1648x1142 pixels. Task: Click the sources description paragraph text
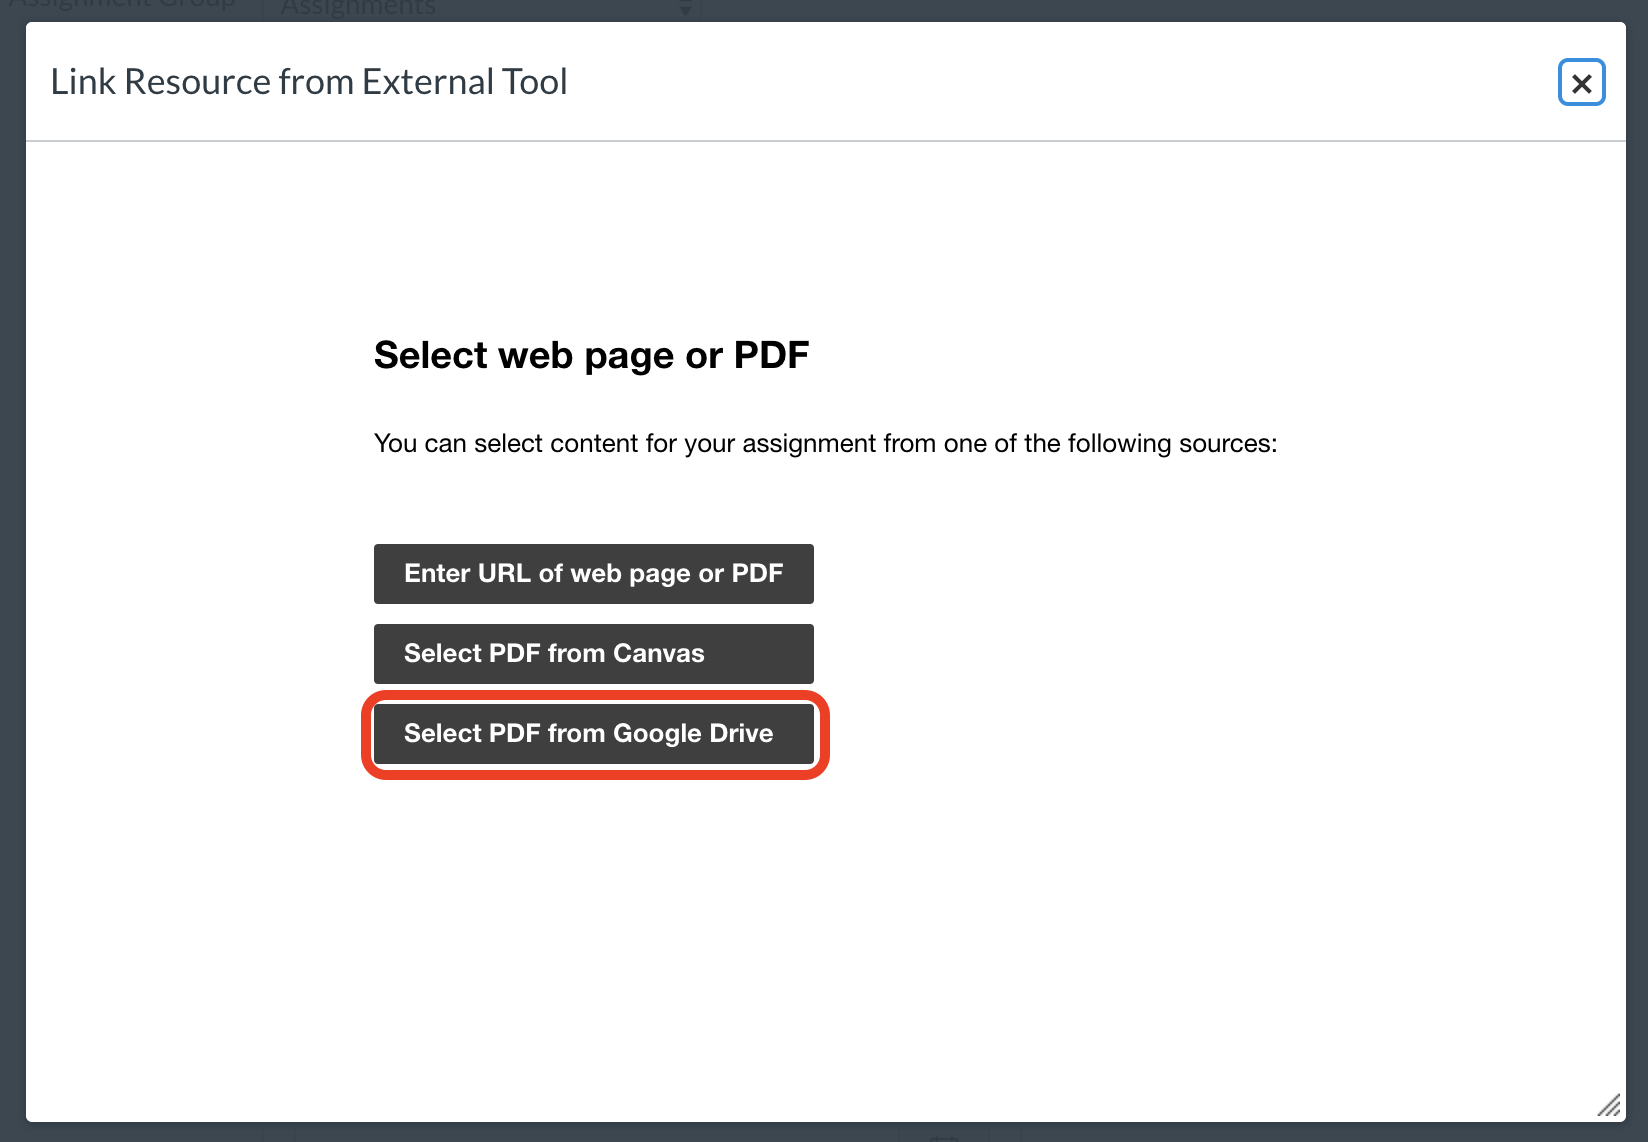click(825, 443)
